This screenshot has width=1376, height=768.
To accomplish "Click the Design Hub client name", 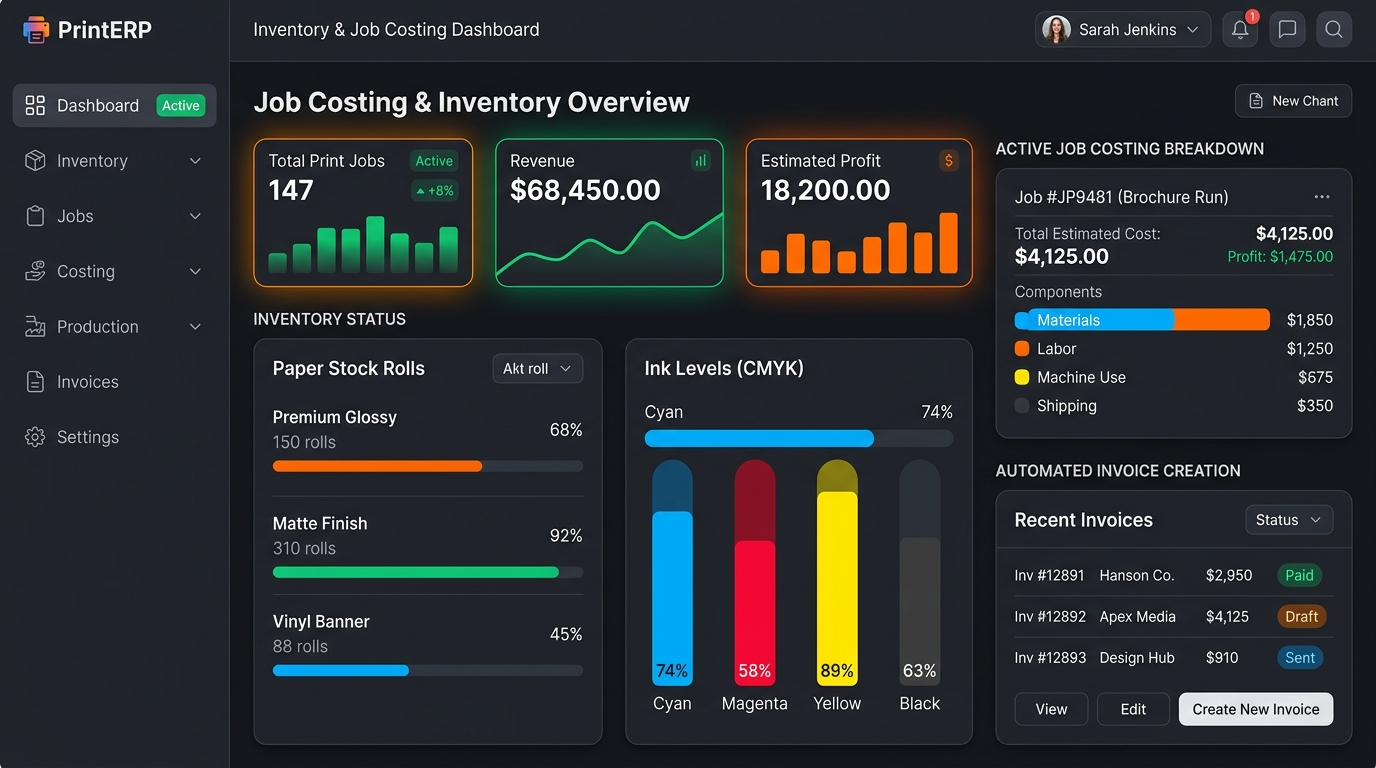I will (x=1137, y=657).
